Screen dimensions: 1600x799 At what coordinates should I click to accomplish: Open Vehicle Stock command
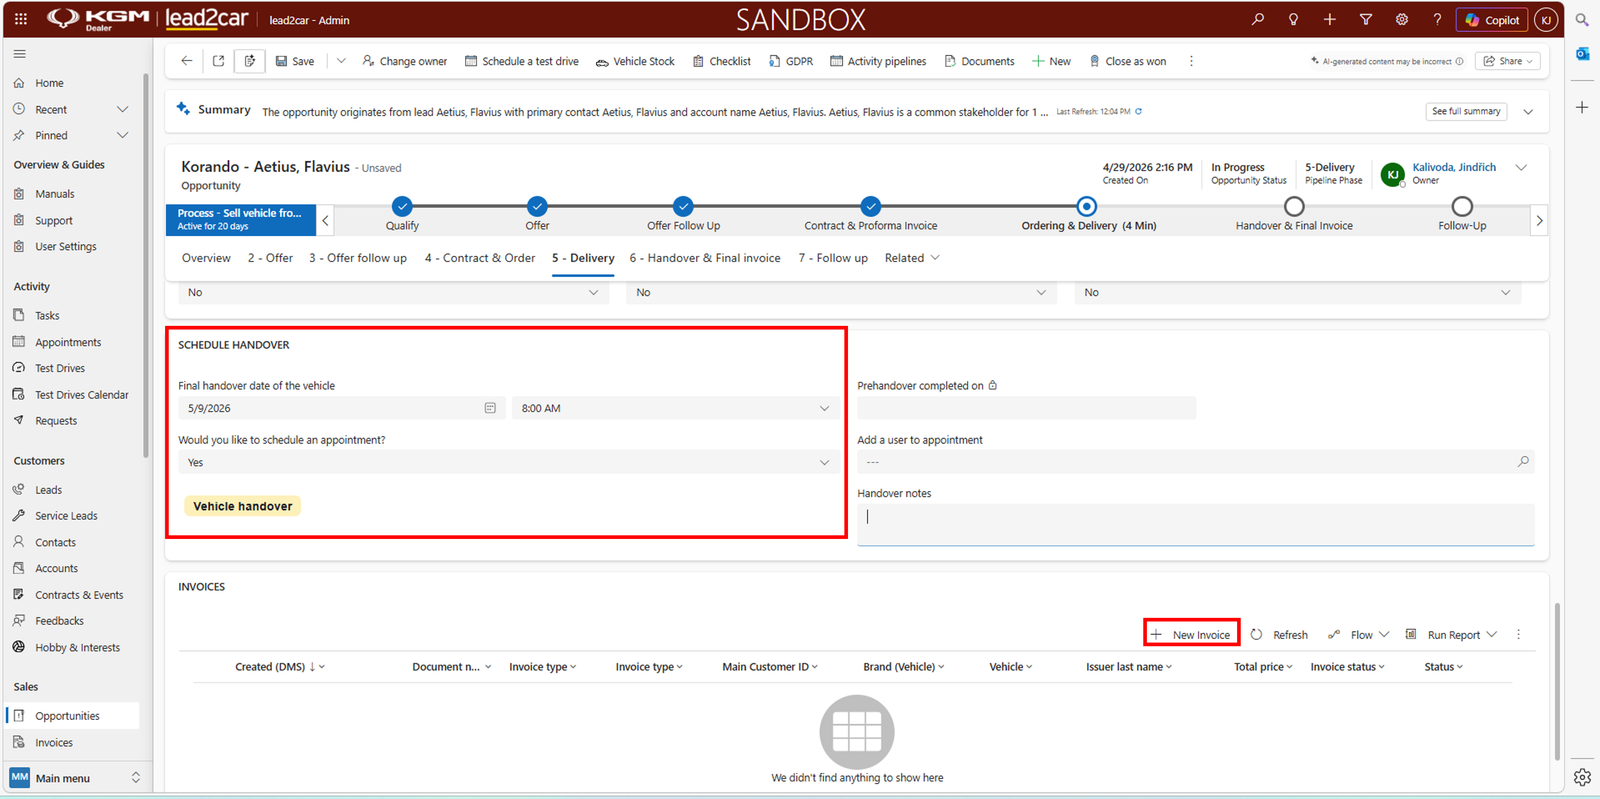635,61
